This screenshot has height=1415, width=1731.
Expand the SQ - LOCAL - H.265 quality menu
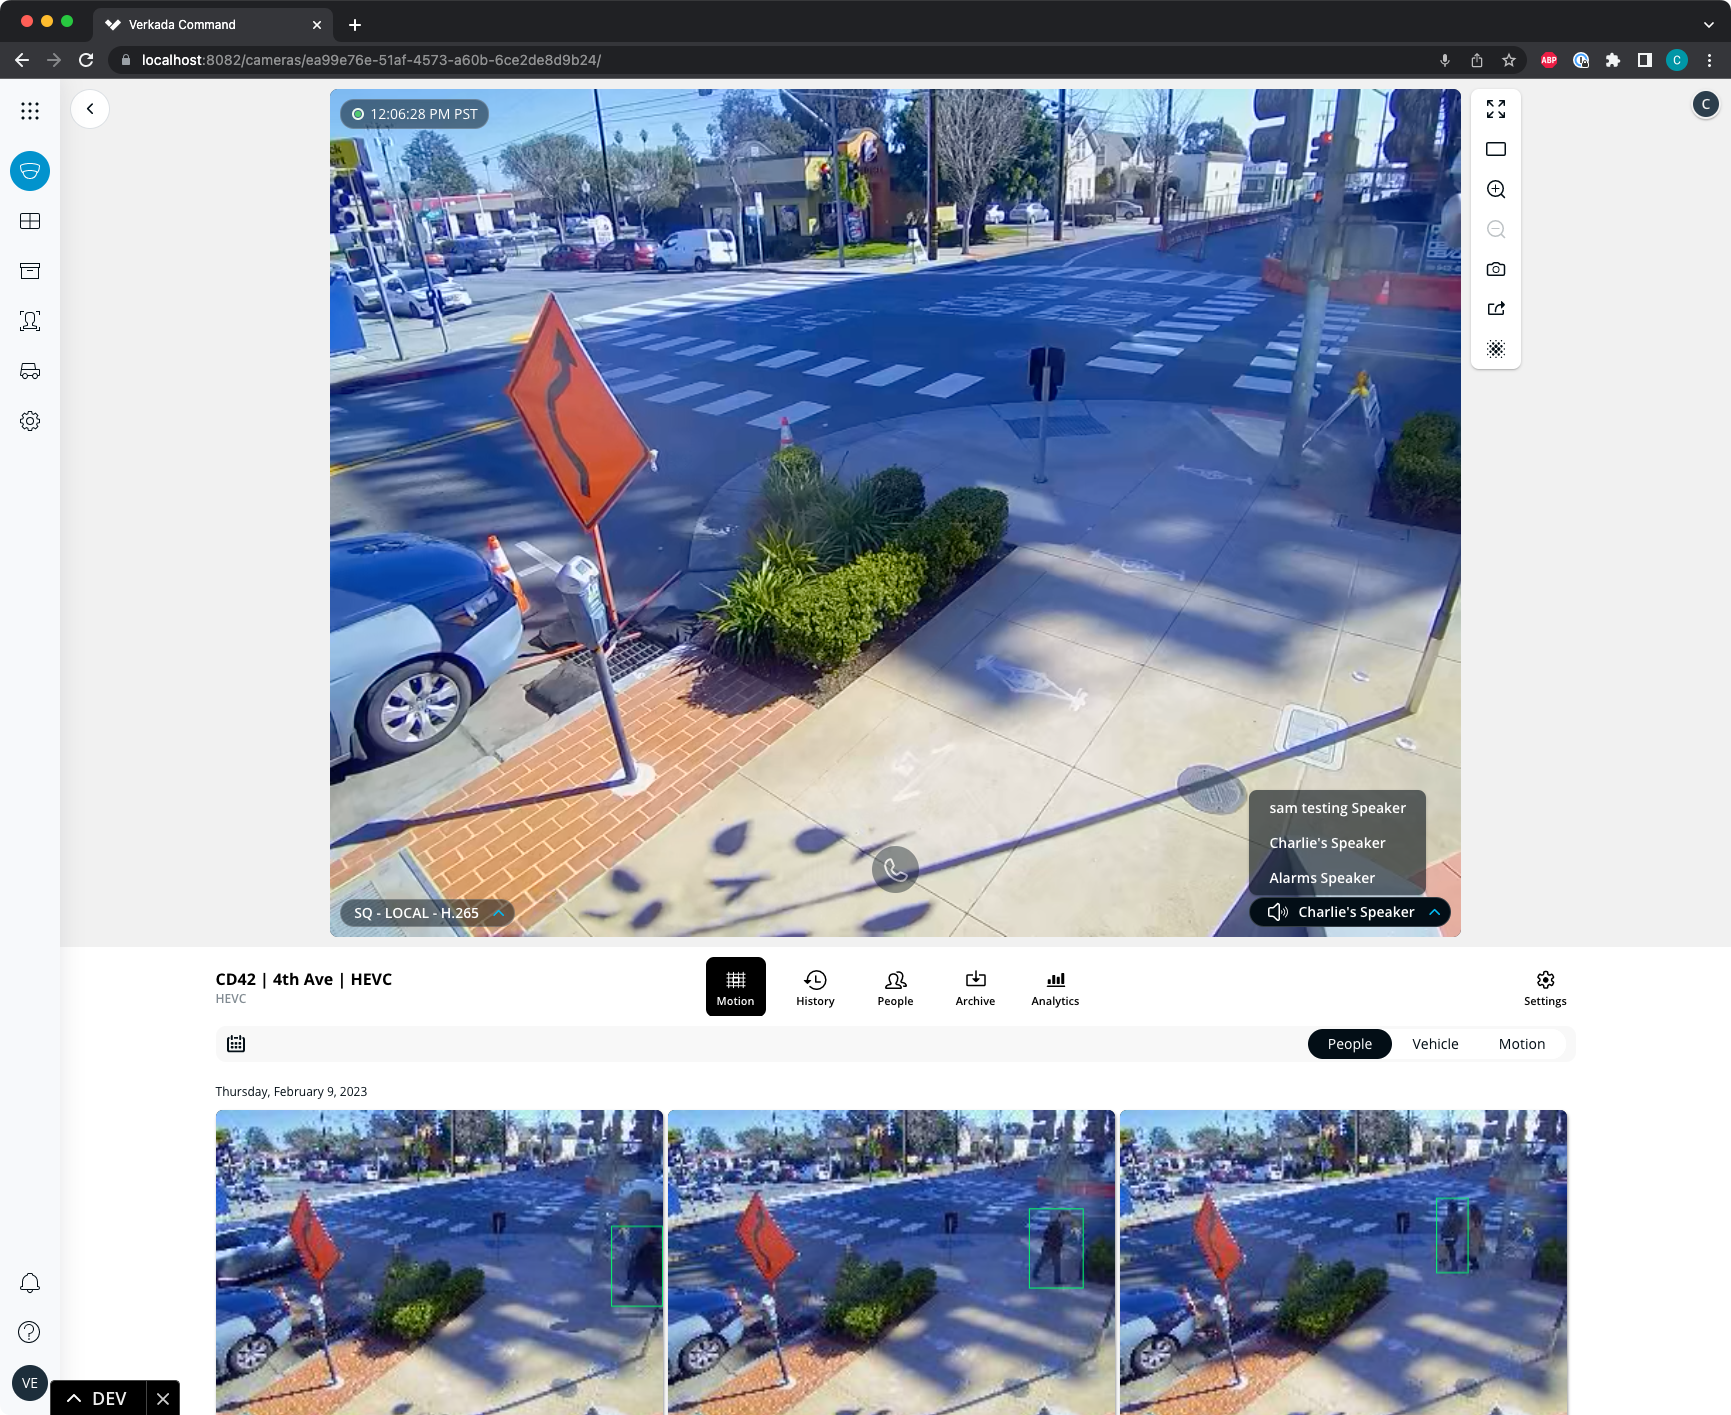click(x=427, y=913)
